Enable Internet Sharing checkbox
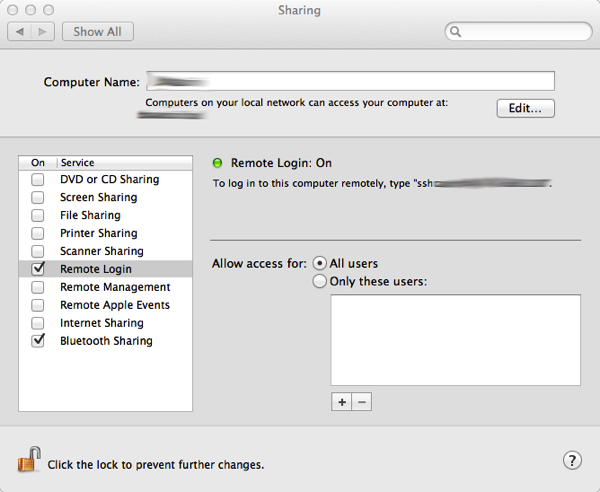This screenshot has width=600, height=492. pyautogui.click(x=38, y=323)
